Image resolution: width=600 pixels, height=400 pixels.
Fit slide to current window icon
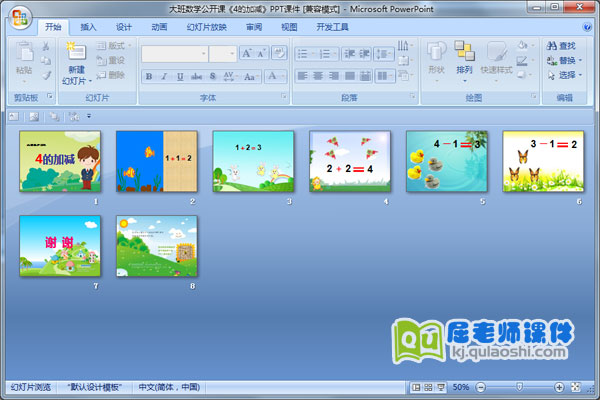pyautogui.click(x=576, y=387)
